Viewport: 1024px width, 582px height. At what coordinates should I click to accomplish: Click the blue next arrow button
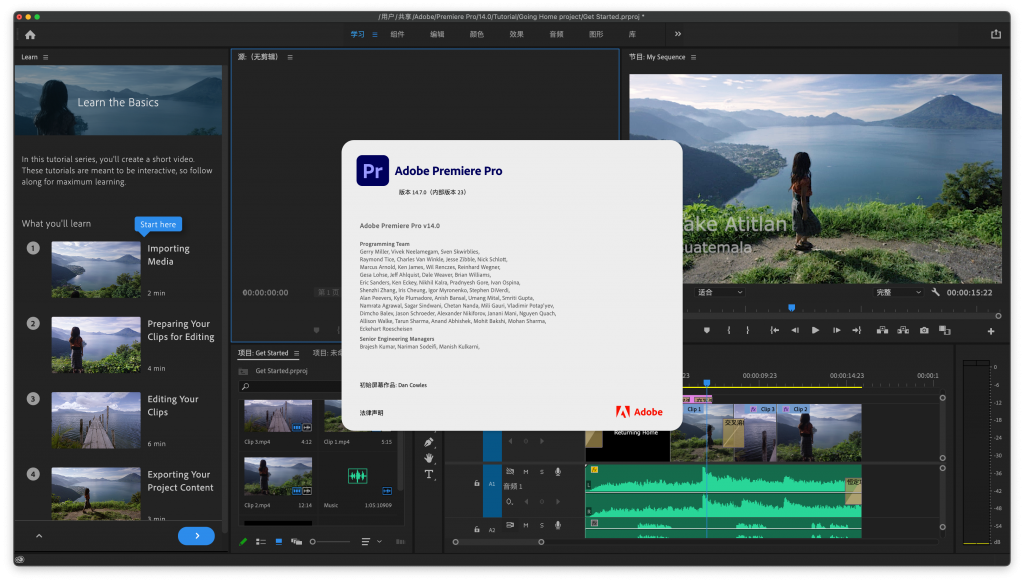[x=196, y=536]
